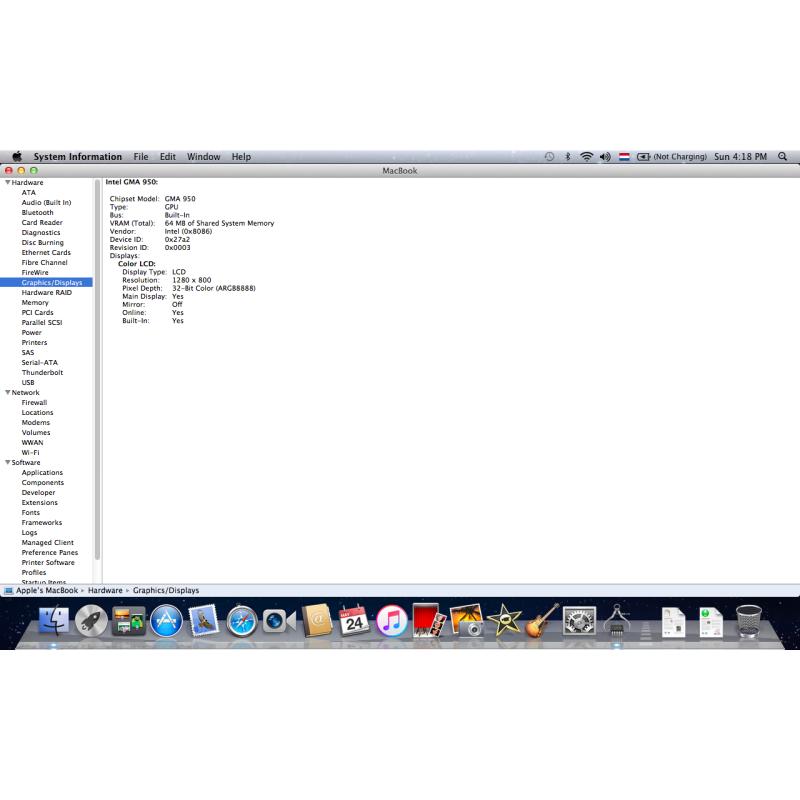800x800 pixels.
Task: Select Audio (Built In) in sidebar
Action: pyautogui.click(x=46, y=203)
